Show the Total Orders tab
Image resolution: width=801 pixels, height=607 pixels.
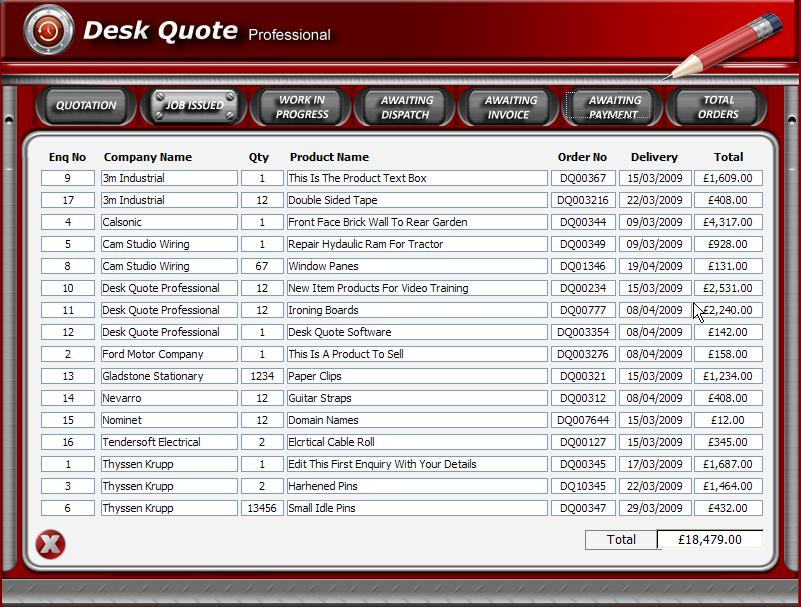pyautogui.click(x=718, y=107)
